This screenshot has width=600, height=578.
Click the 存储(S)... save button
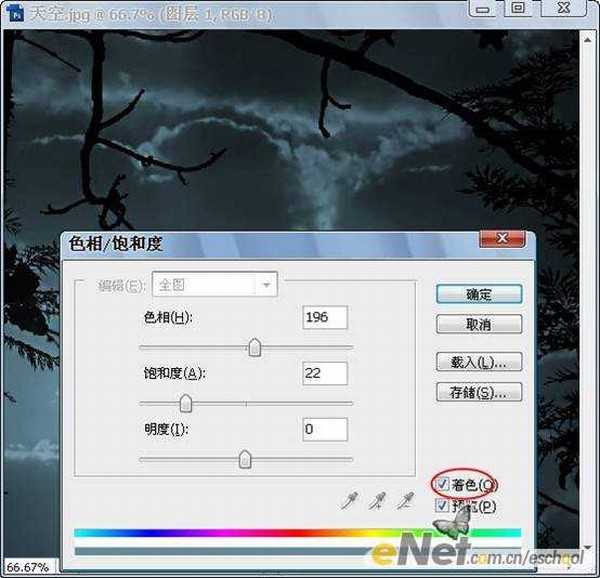pyautogui.click(x=479, y=393)
